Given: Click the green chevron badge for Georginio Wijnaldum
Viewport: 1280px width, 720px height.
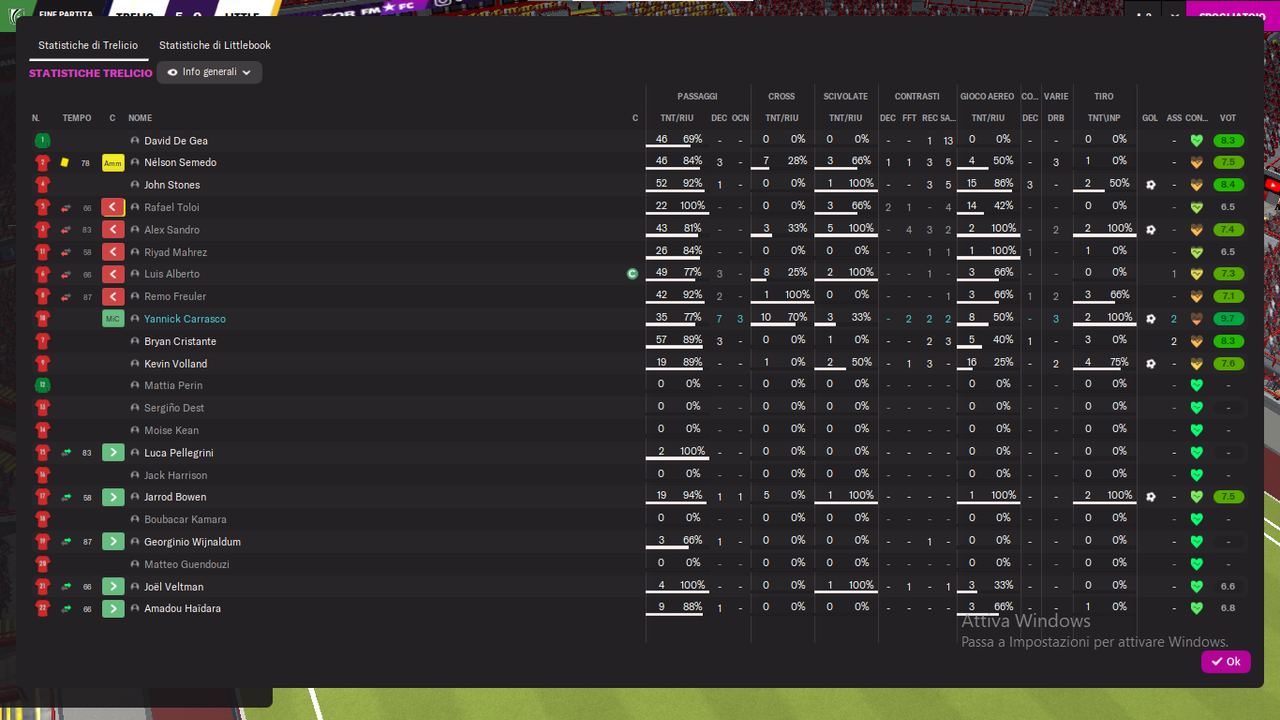Looking at the screenshot, I should pos(113,542).
